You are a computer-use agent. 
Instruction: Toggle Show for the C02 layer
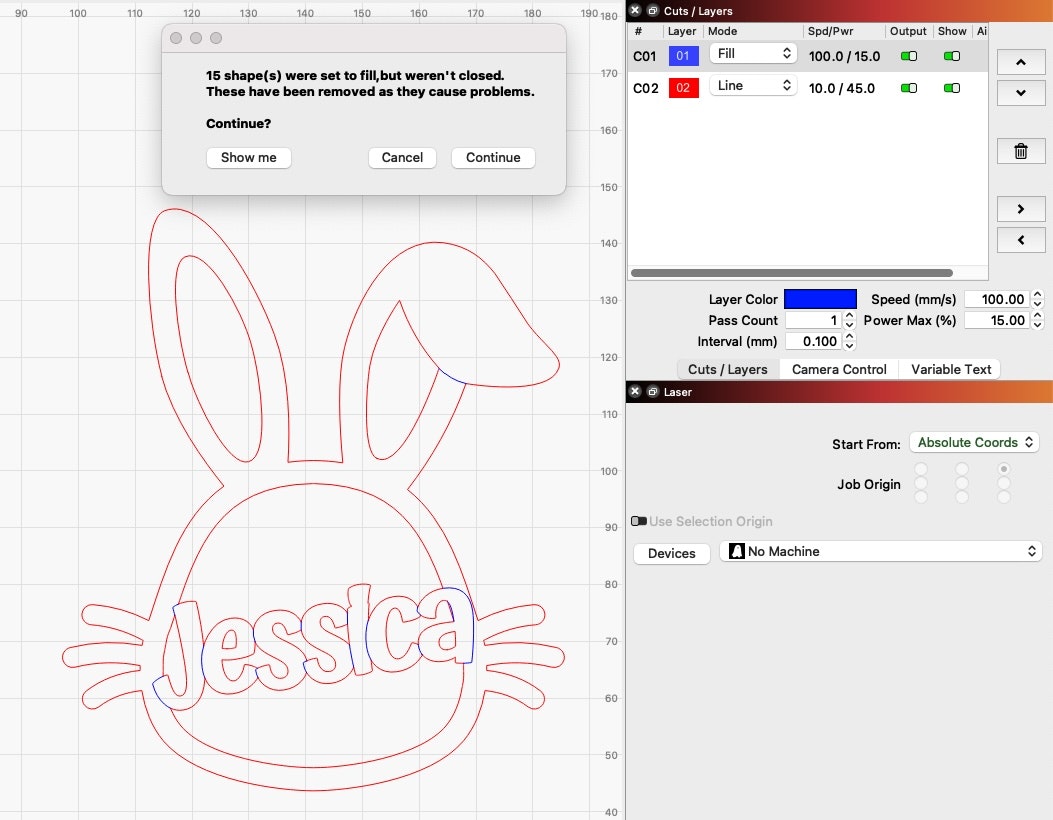(951, 87)
